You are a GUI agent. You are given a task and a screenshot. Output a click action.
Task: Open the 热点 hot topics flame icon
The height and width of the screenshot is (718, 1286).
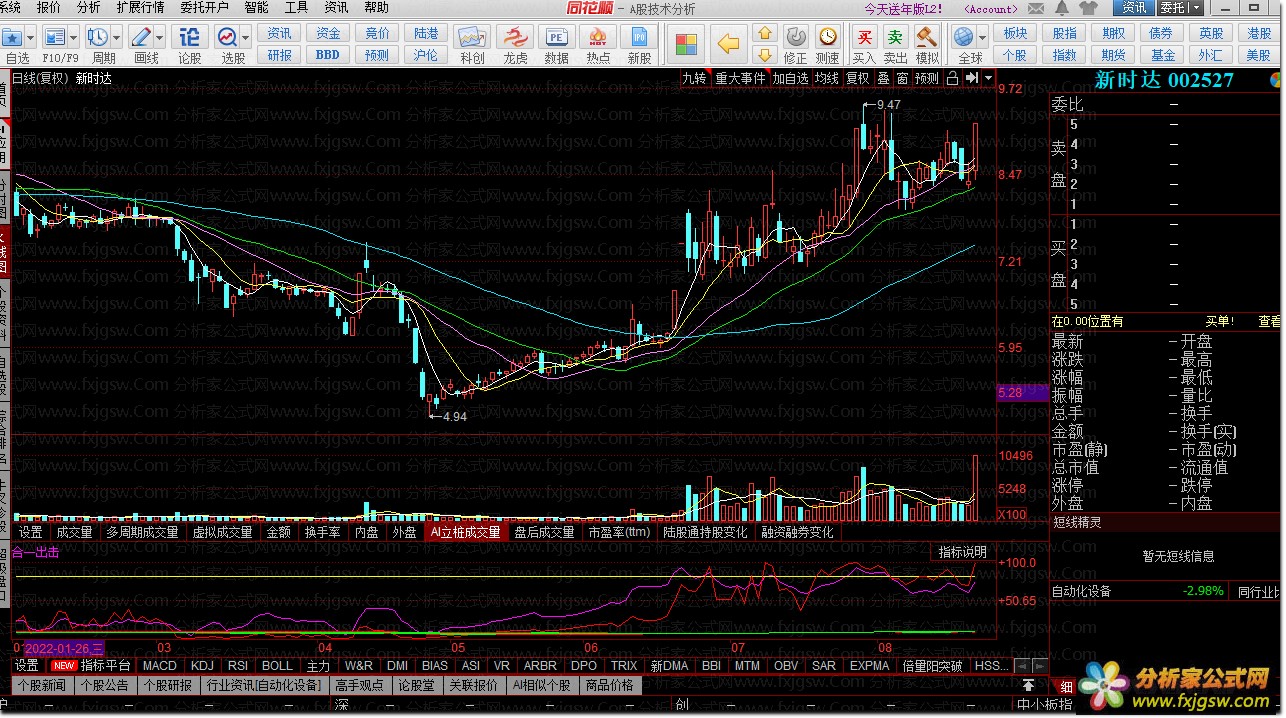pos(598,39)
